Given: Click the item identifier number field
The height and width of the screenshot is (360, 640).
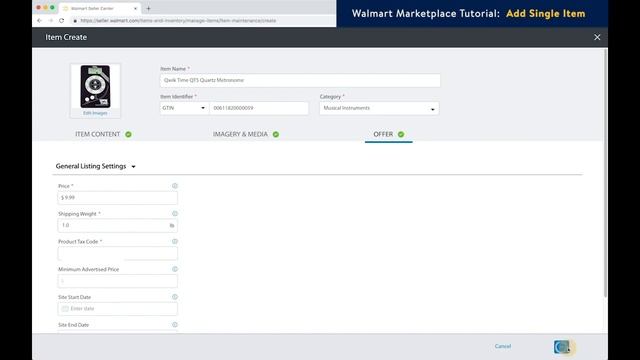Looking at the screenshot, I should (259, 108).
